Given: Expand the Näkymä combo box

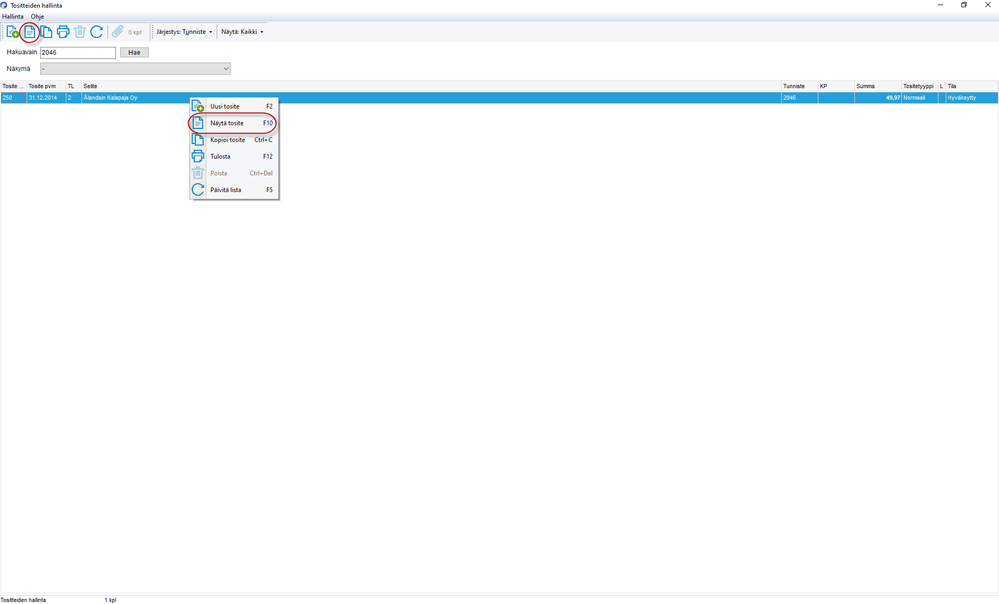Looking at the screenshot, I should 226,69.
